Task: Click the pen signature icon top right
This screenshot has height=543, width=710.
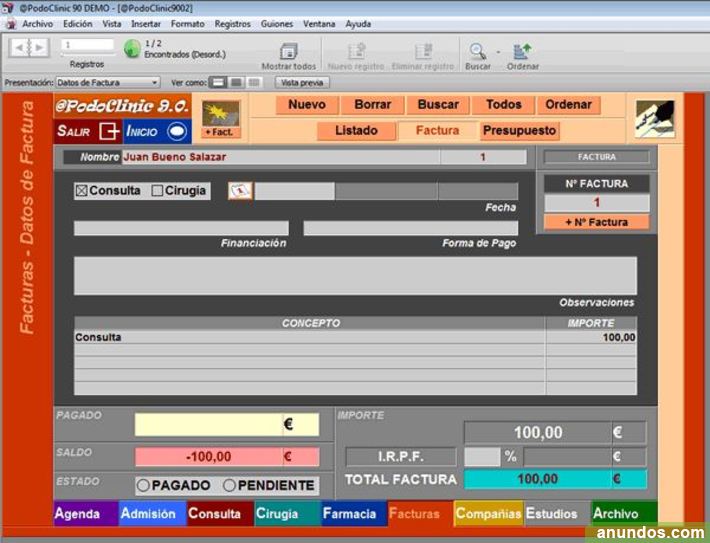Action: [655, 119]
